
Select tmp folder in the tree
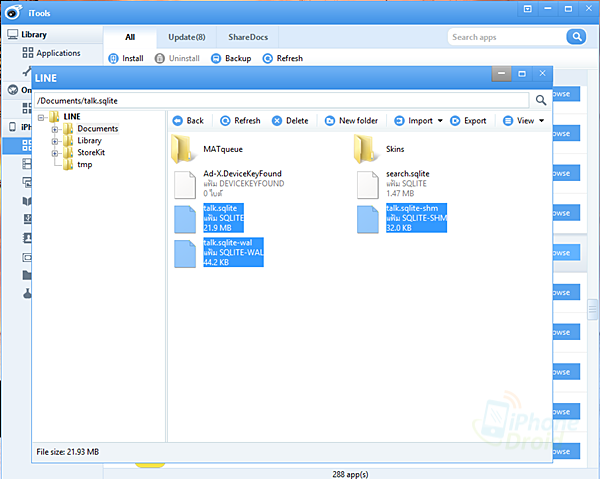pos(85,165)
